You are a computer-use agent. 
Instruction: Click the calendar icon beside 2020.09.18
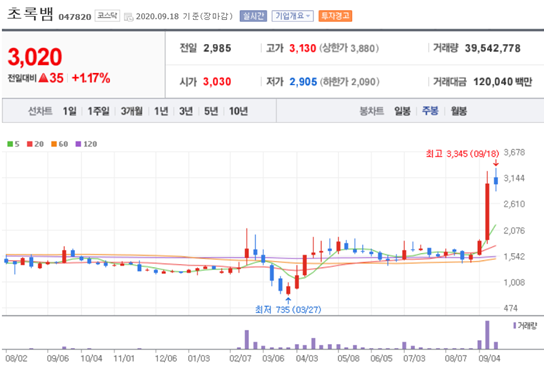(128, 17)
